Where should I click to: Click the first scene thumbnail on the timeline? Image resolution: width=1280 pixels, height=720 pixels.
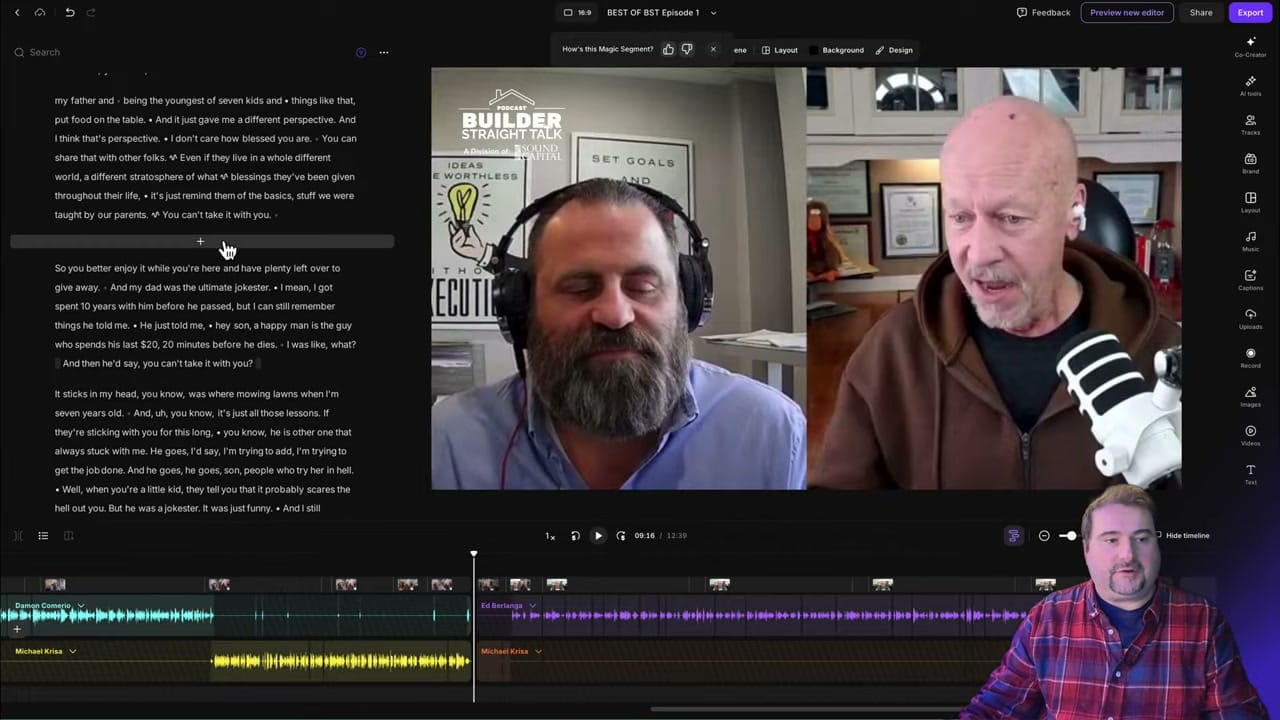pos(55,585)
